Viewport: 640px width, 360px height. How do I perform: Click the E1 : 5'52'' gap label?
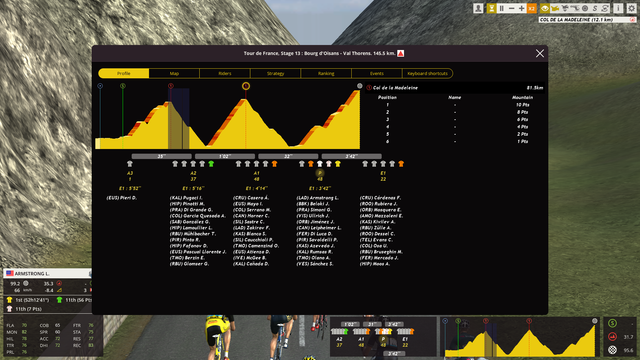130,189
